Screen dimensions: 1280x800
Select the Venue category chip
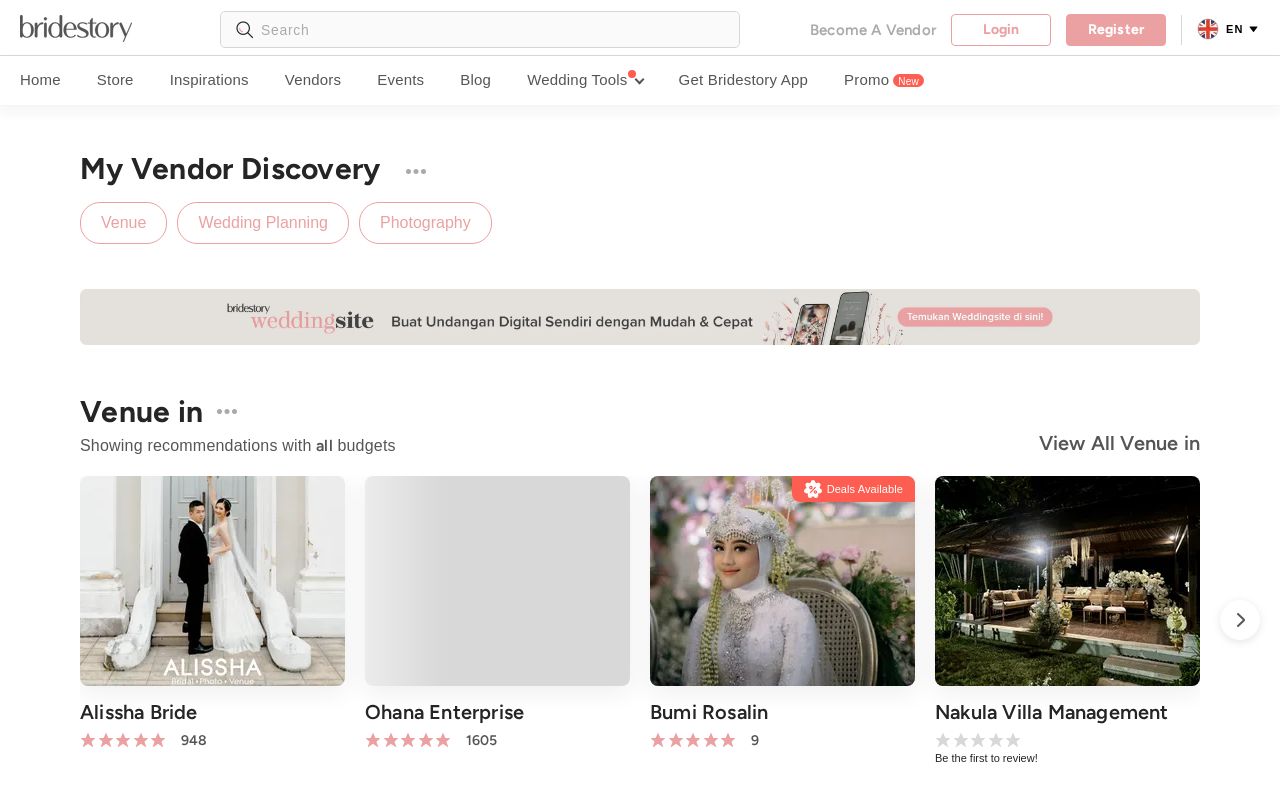123,223
